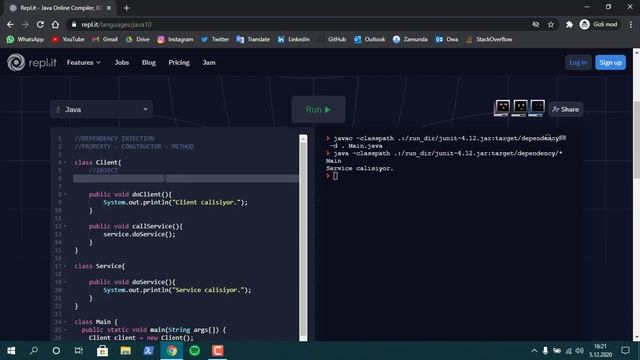Select the first user avatar thumbnail
Viewport: 640px width, 360px height.
click(502, 108)
